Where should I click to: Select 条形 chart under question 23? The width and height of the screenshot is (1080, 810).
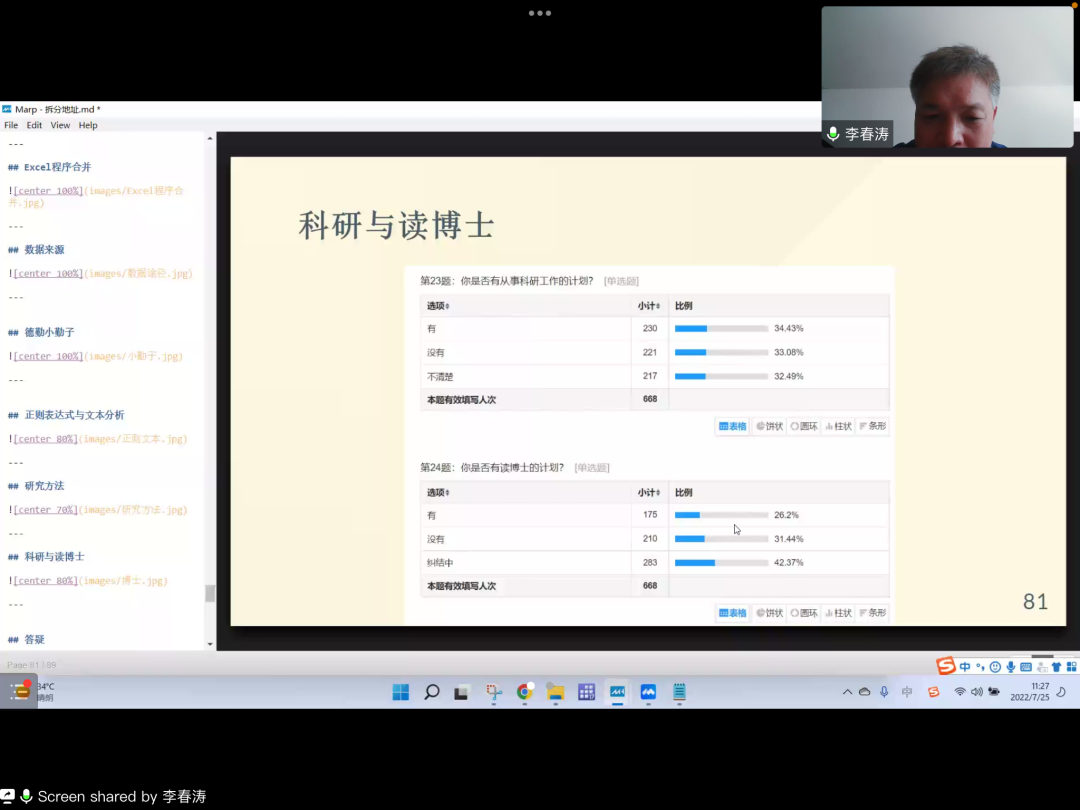click(x=873, y=426)
